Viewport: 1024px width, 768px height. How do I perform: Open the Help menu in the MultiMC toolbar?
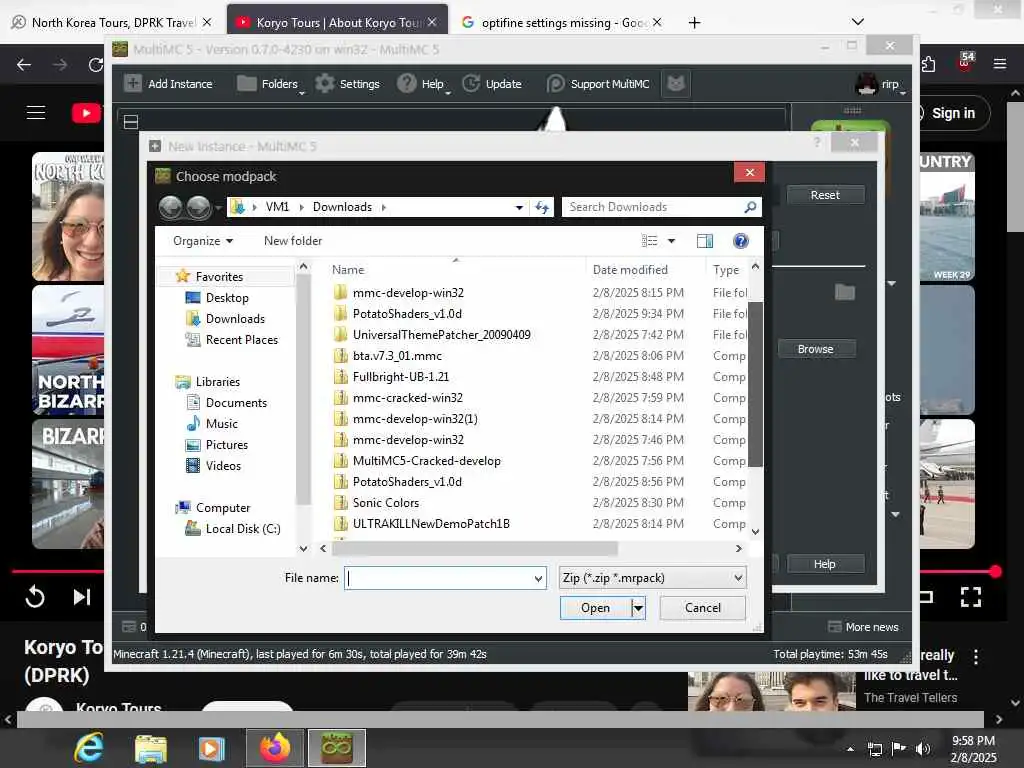click(x=423, y=84)
